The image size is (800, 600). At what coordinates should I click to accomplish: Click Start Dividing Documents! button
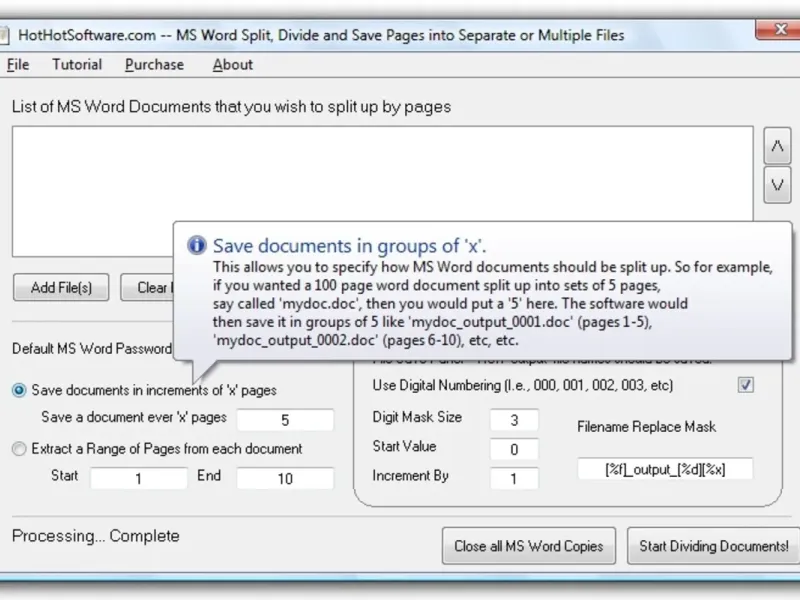tap(714, 546)
